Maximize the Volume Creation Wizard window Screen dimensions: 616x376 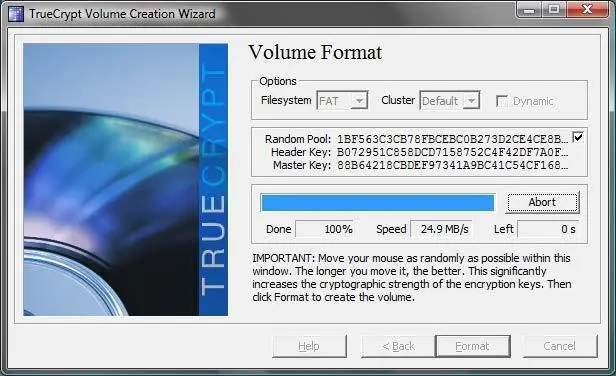[554, 9]
